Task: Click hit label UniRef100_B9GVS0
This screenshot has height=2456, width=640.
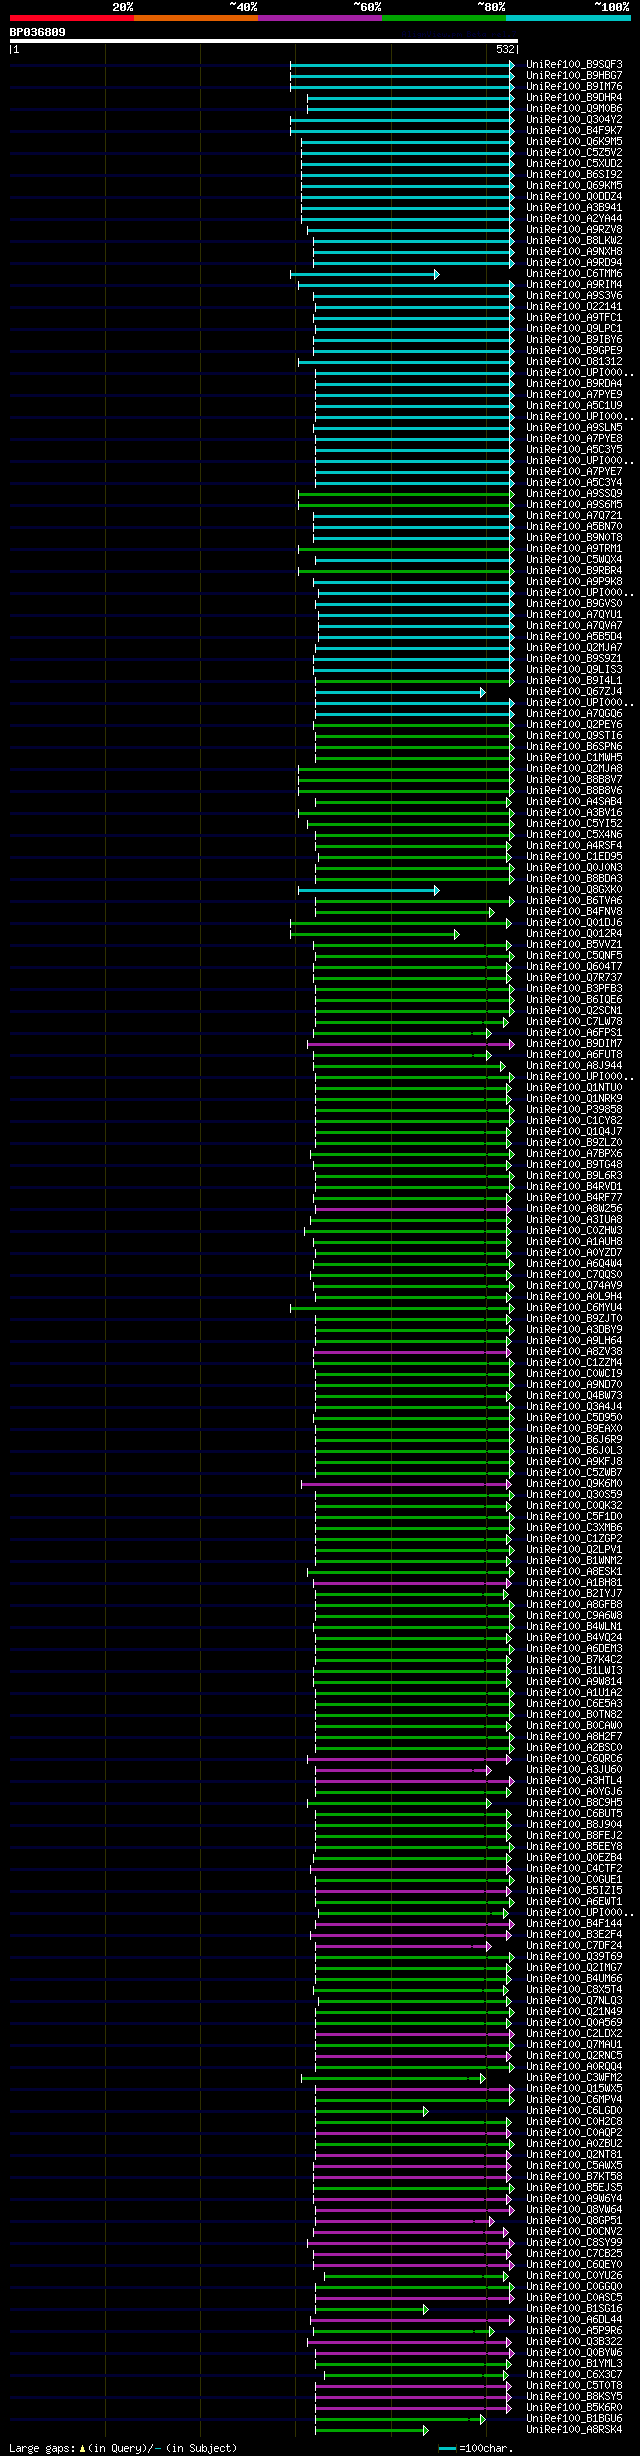Action: 574,604
